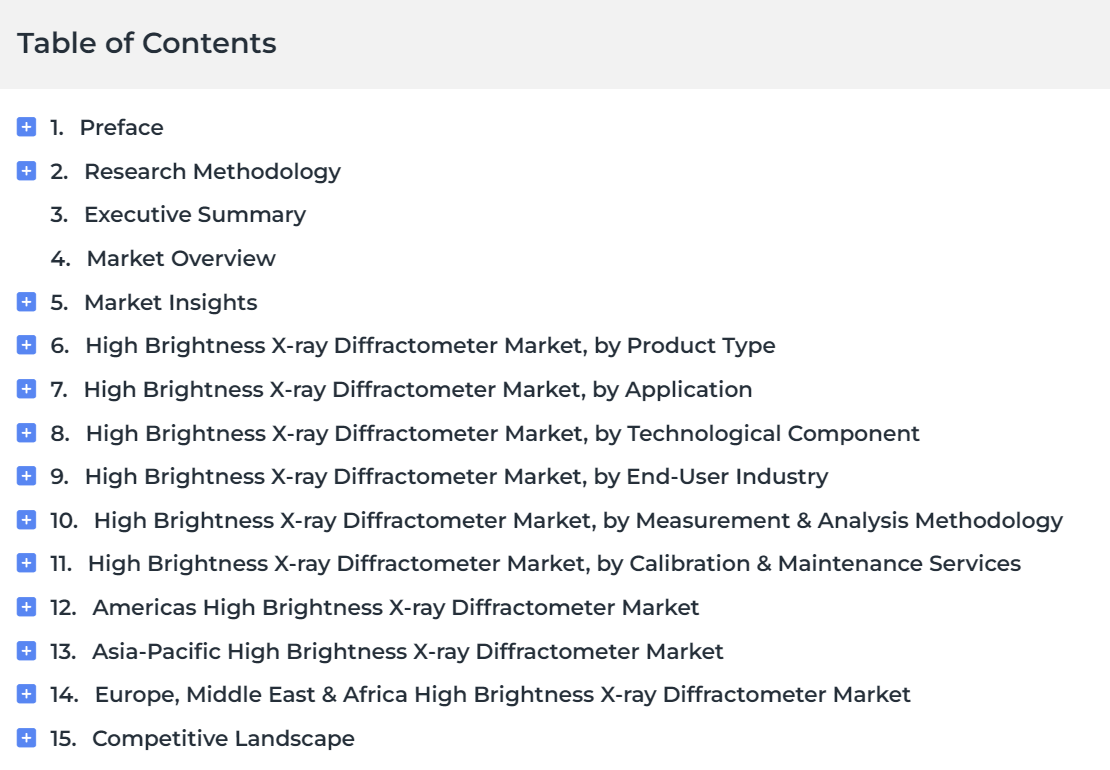Expand the by Product Type section
The image size is (1110, 770).
click(x=26, y=345)
